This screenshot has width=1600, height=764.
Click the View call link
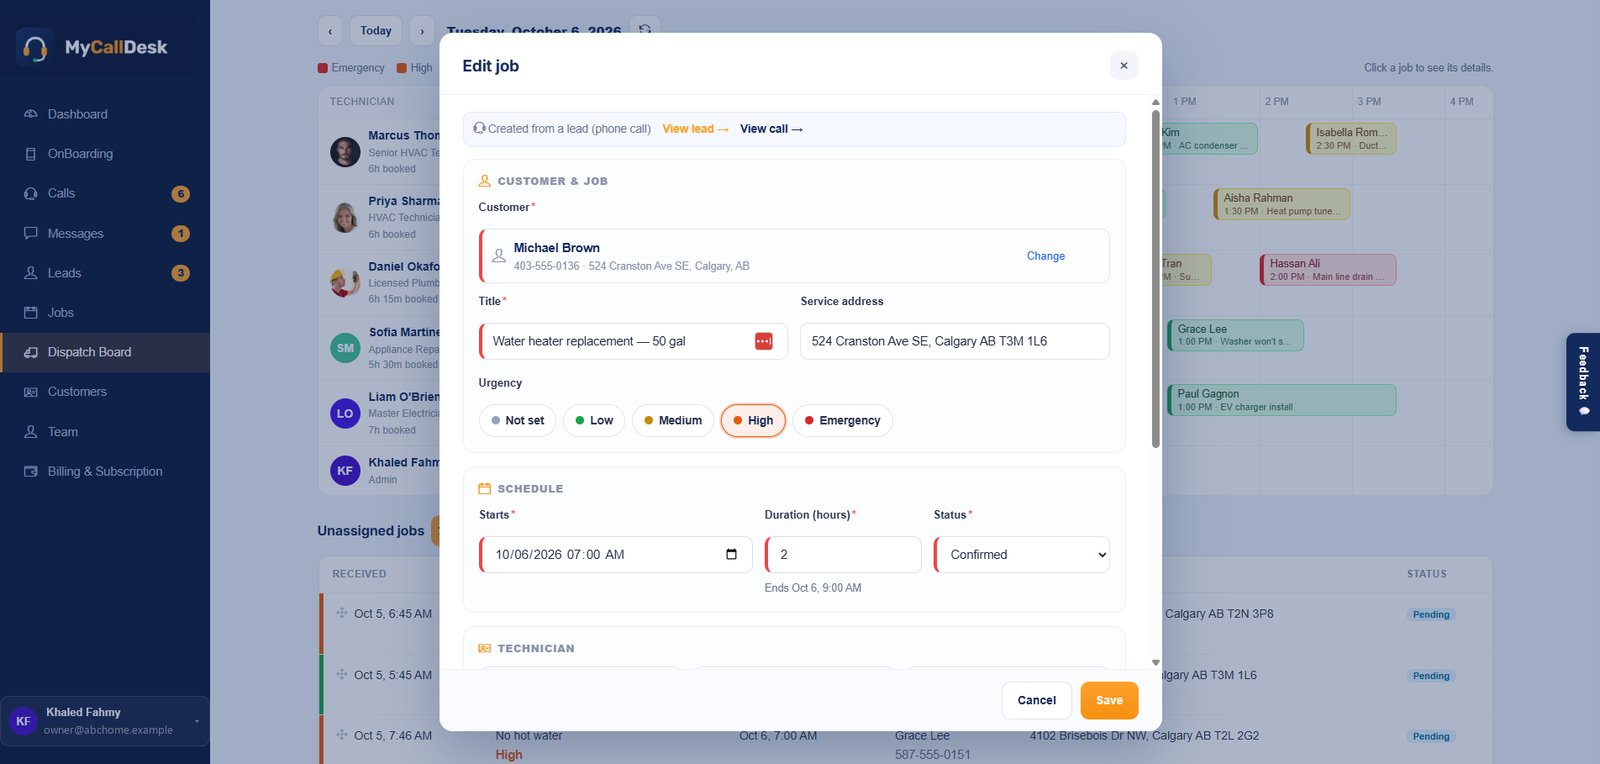[771, 129]
